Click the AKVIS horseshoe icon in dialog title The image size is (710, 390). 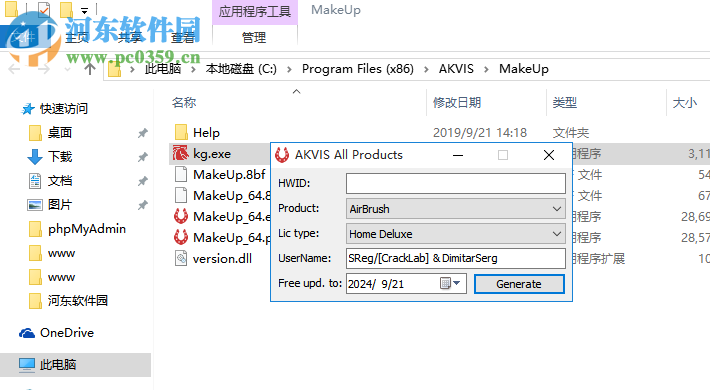click(x=282, y=155)
